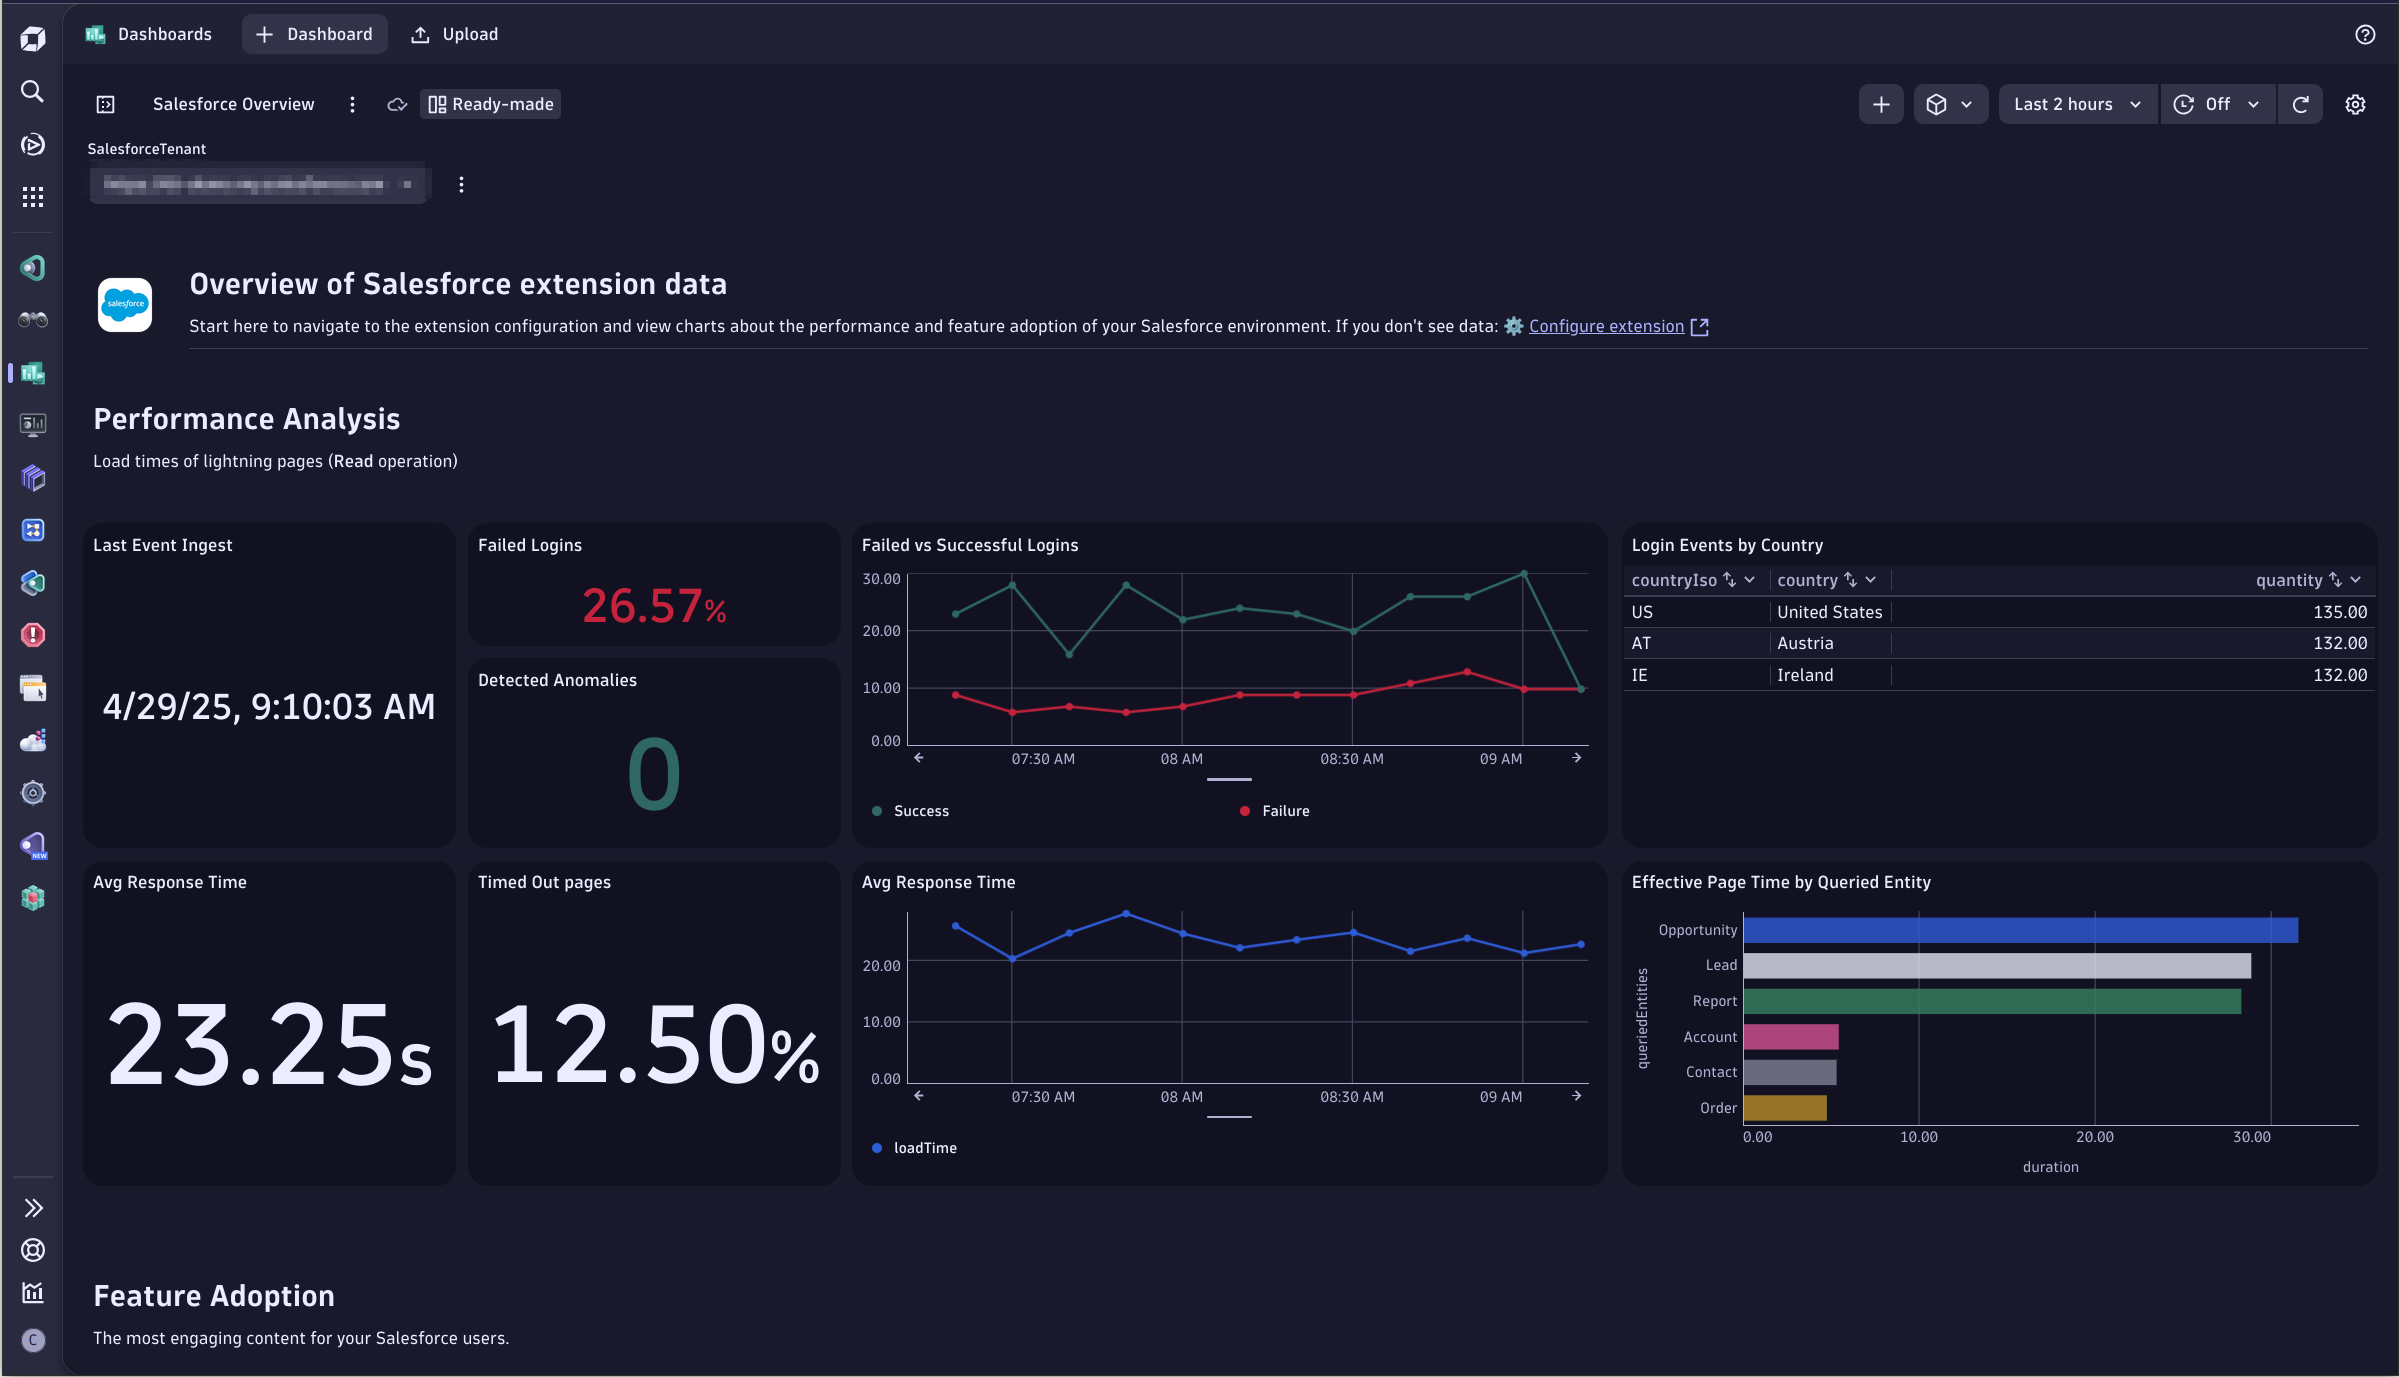Click the refresh dashboard icon
The width and height of the screenshot is (2399, 1377).
coord(2300,104)
